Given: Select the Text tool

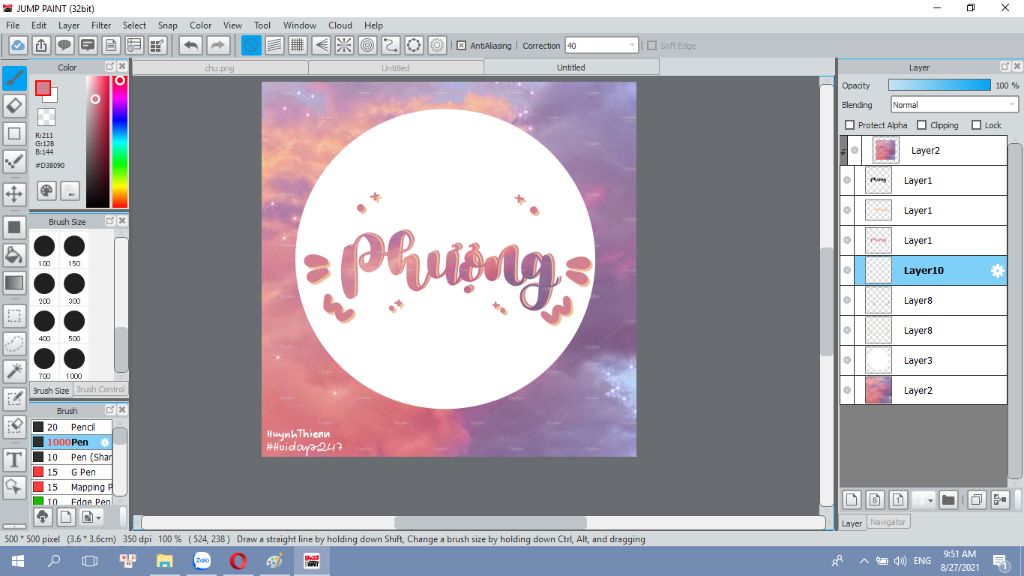Looking at the screenshot, I should pyautogui.click(x=14, y=460).
